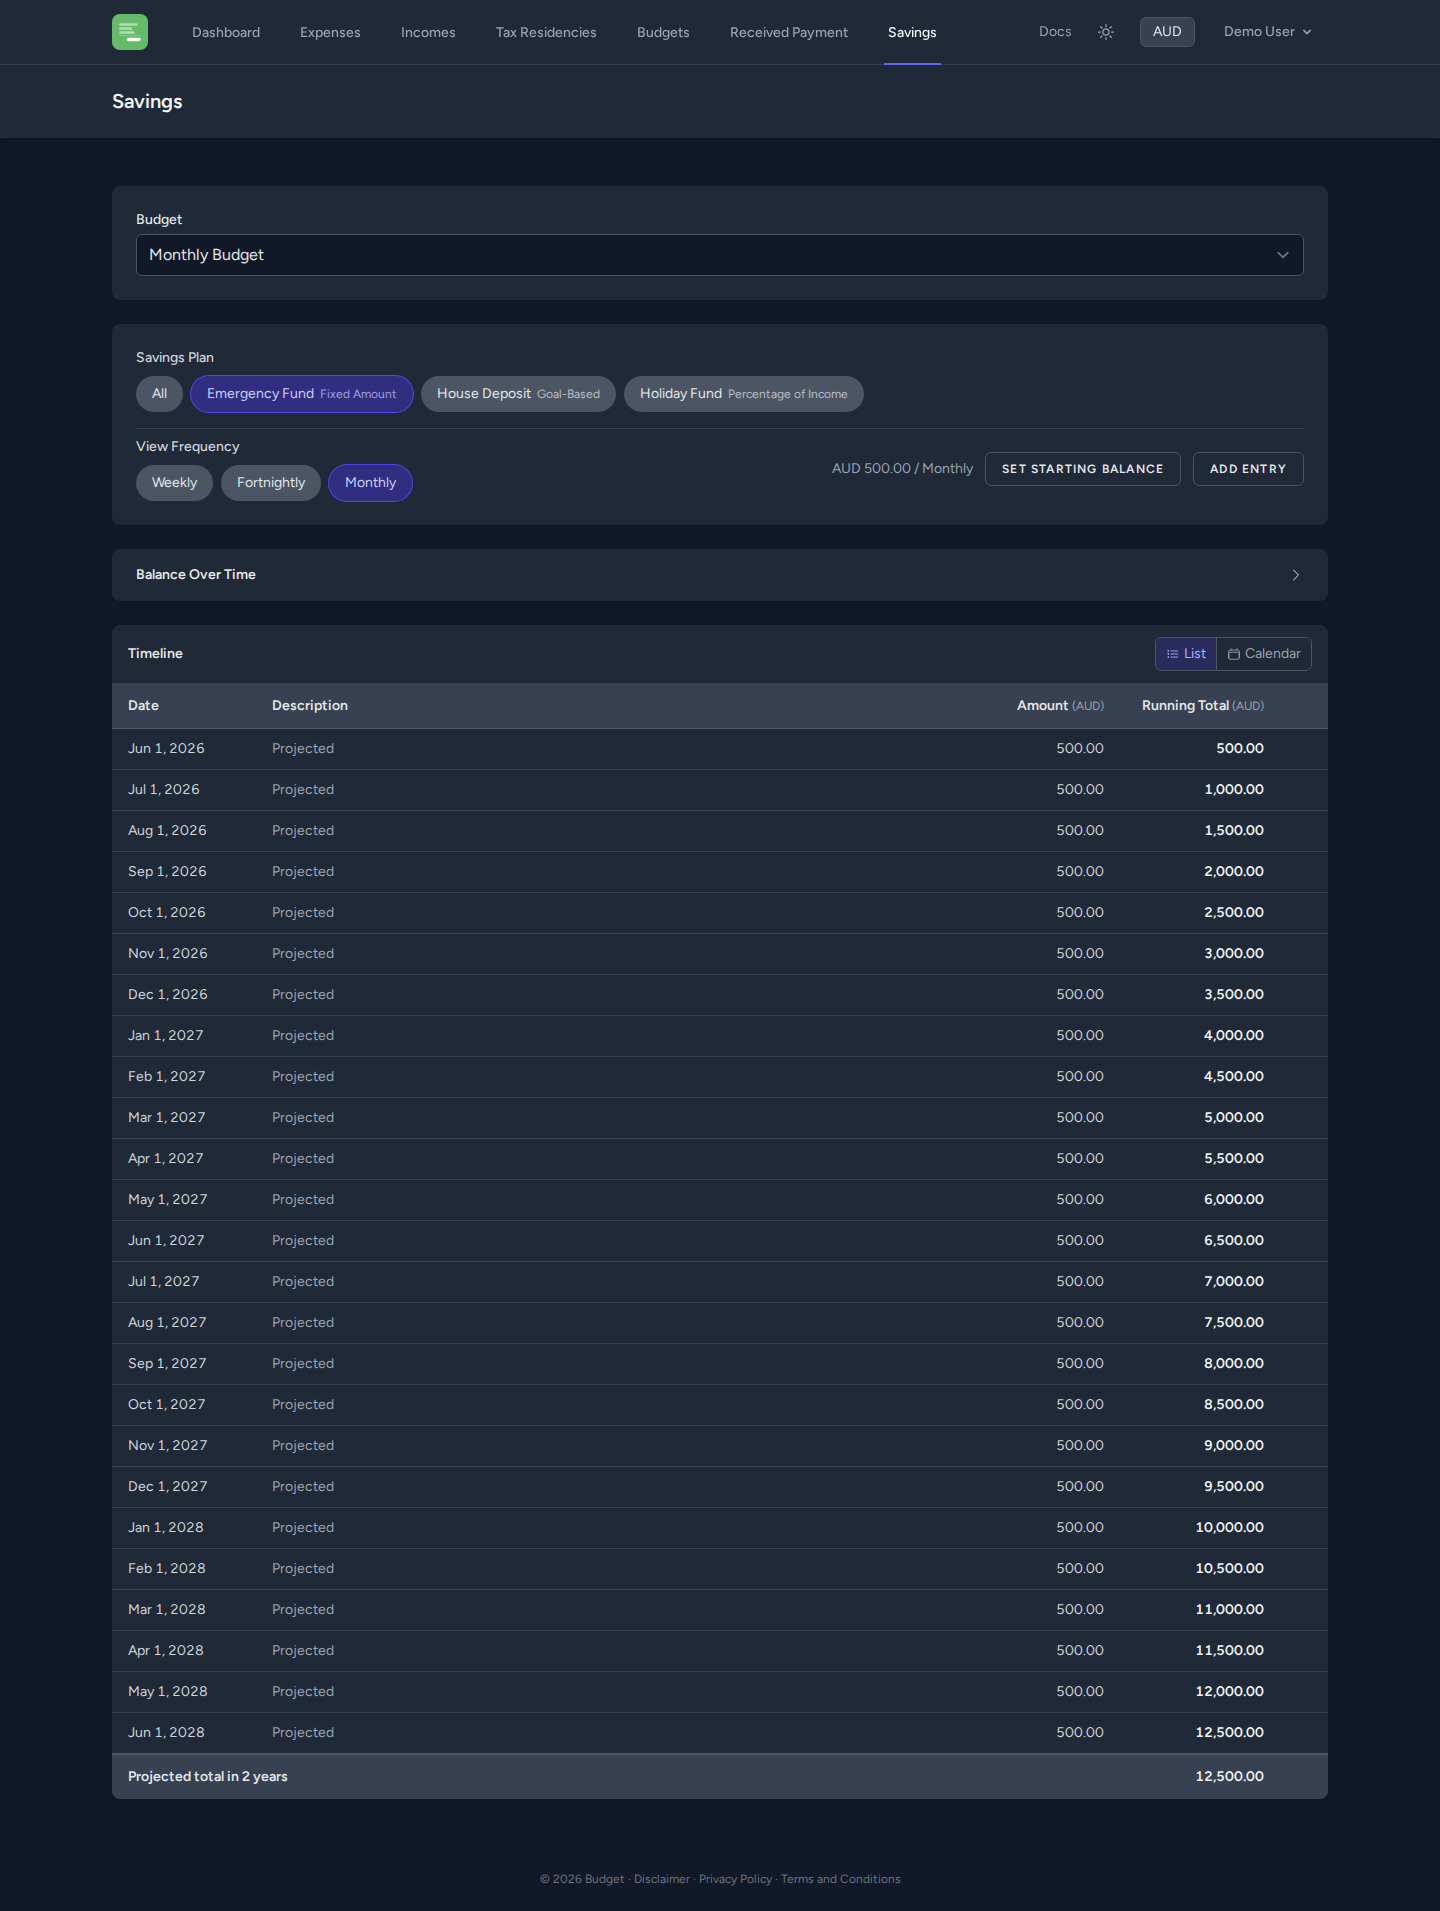Click the Projected total in 2 years row
The image size is (1440, 1911).
pos(720,1777)
